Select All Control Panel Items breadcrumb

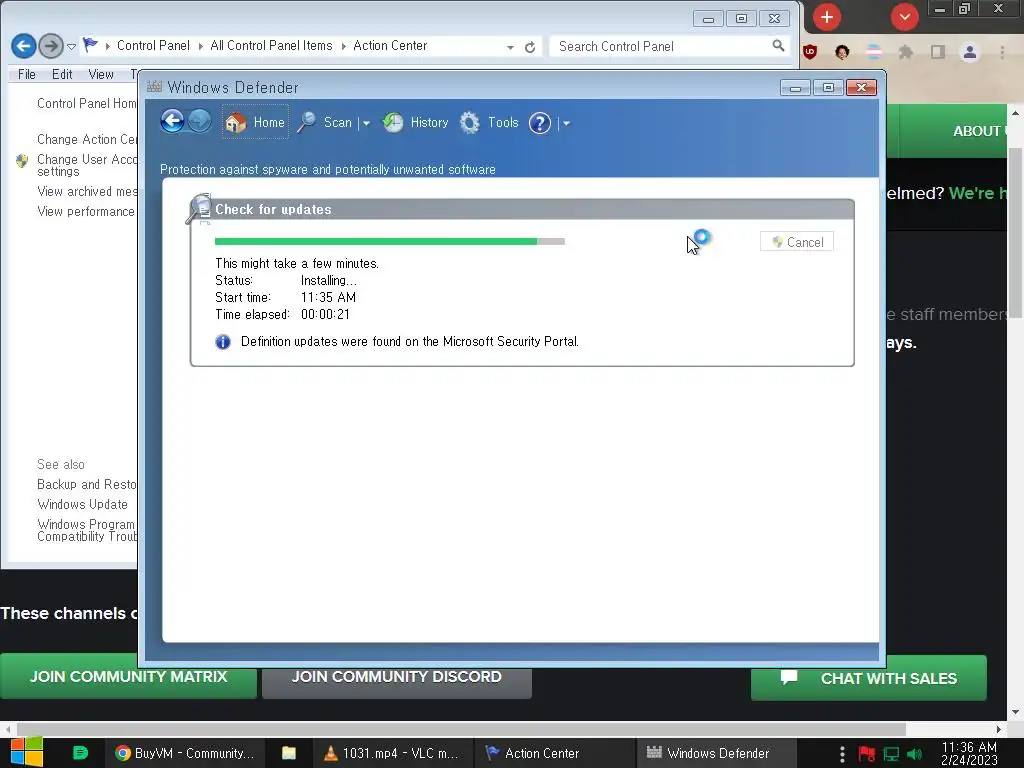pos(271,46)
